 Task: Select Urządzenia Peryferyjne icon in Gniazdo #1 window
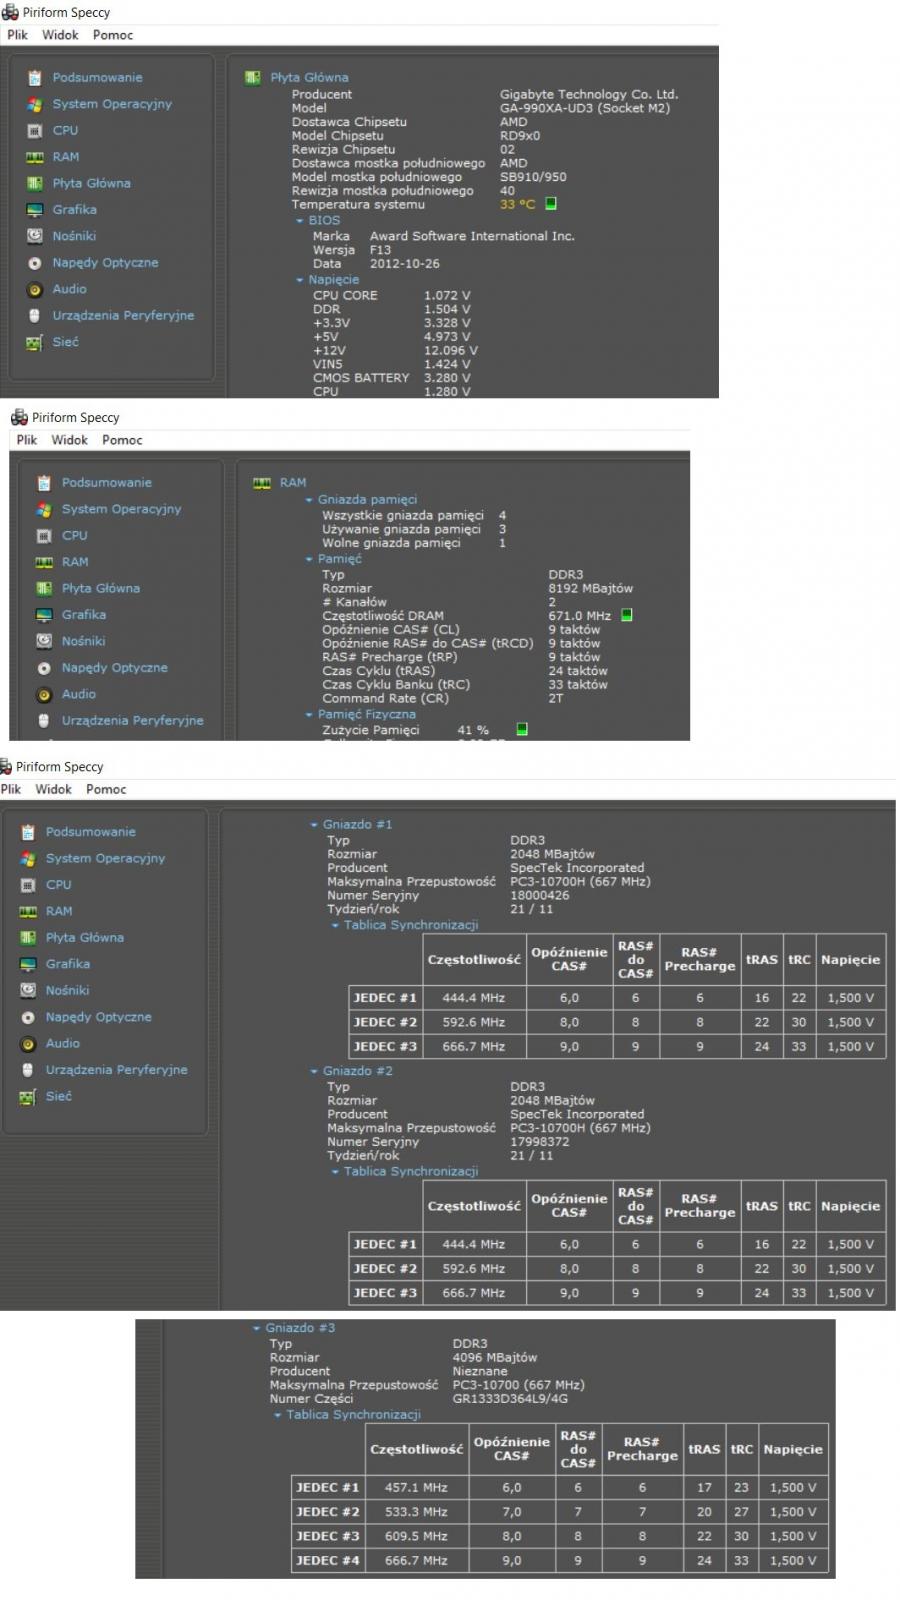(28, 1070)
